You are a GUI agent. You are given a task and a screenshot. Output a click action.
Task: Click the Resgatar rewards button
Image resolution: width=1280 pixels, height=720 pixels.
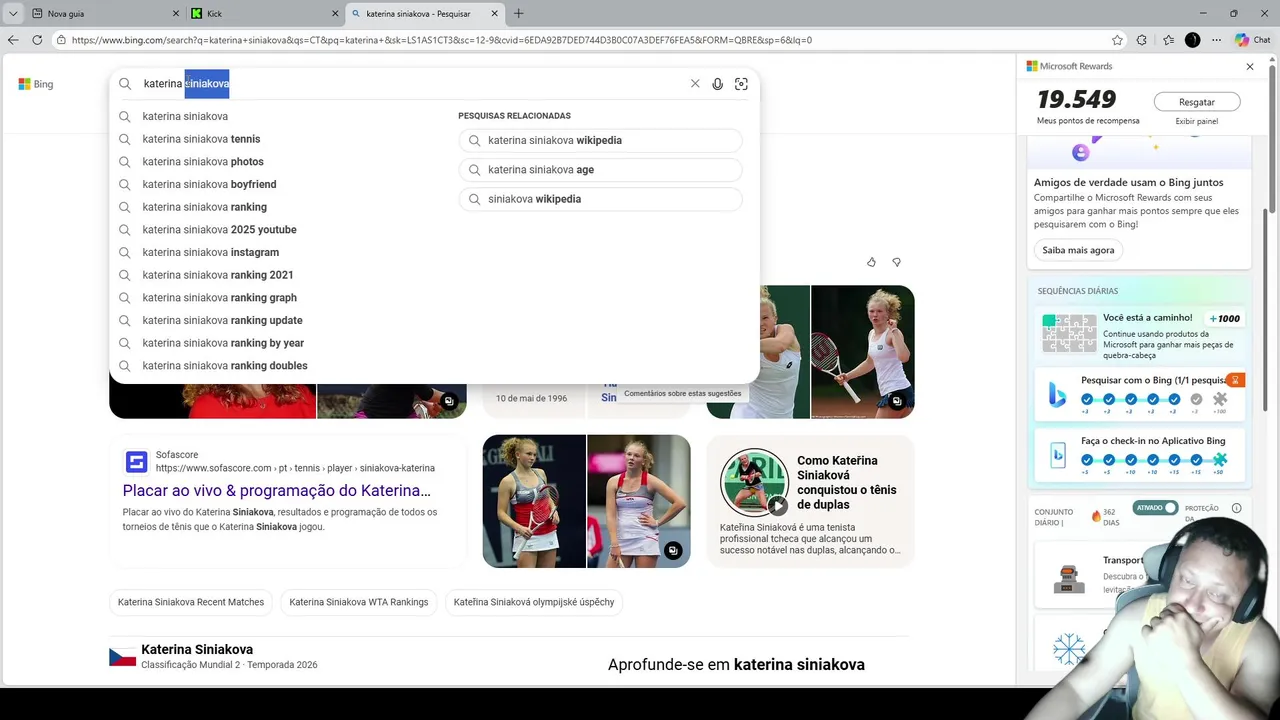coord(1197,102)
